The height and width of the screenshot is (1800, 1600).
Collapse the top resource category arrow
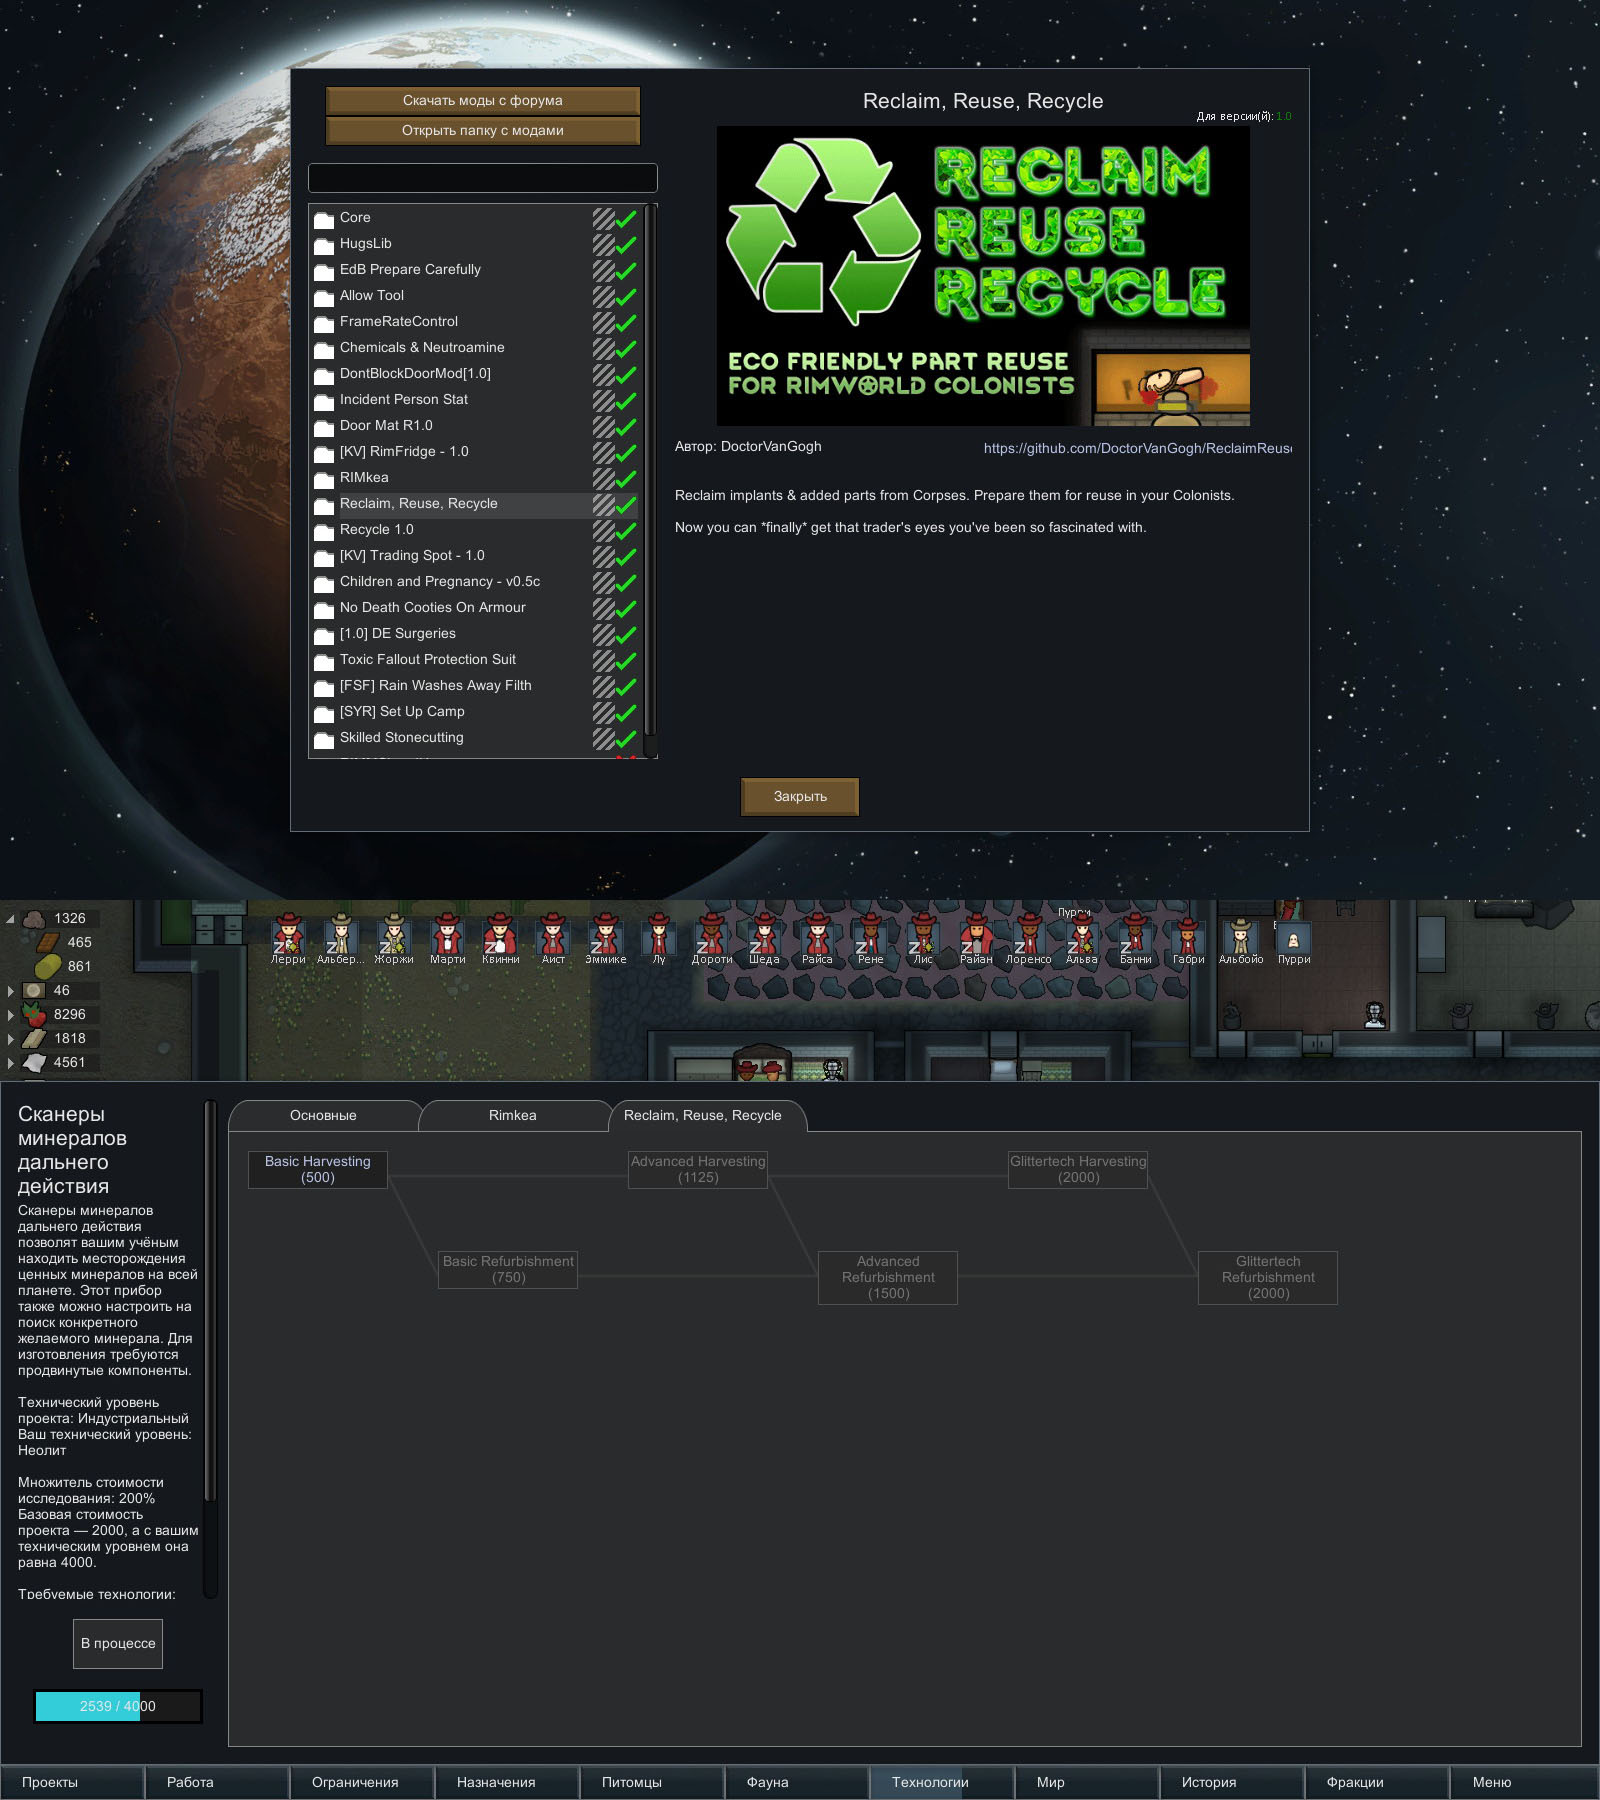[x=11, y=919]
